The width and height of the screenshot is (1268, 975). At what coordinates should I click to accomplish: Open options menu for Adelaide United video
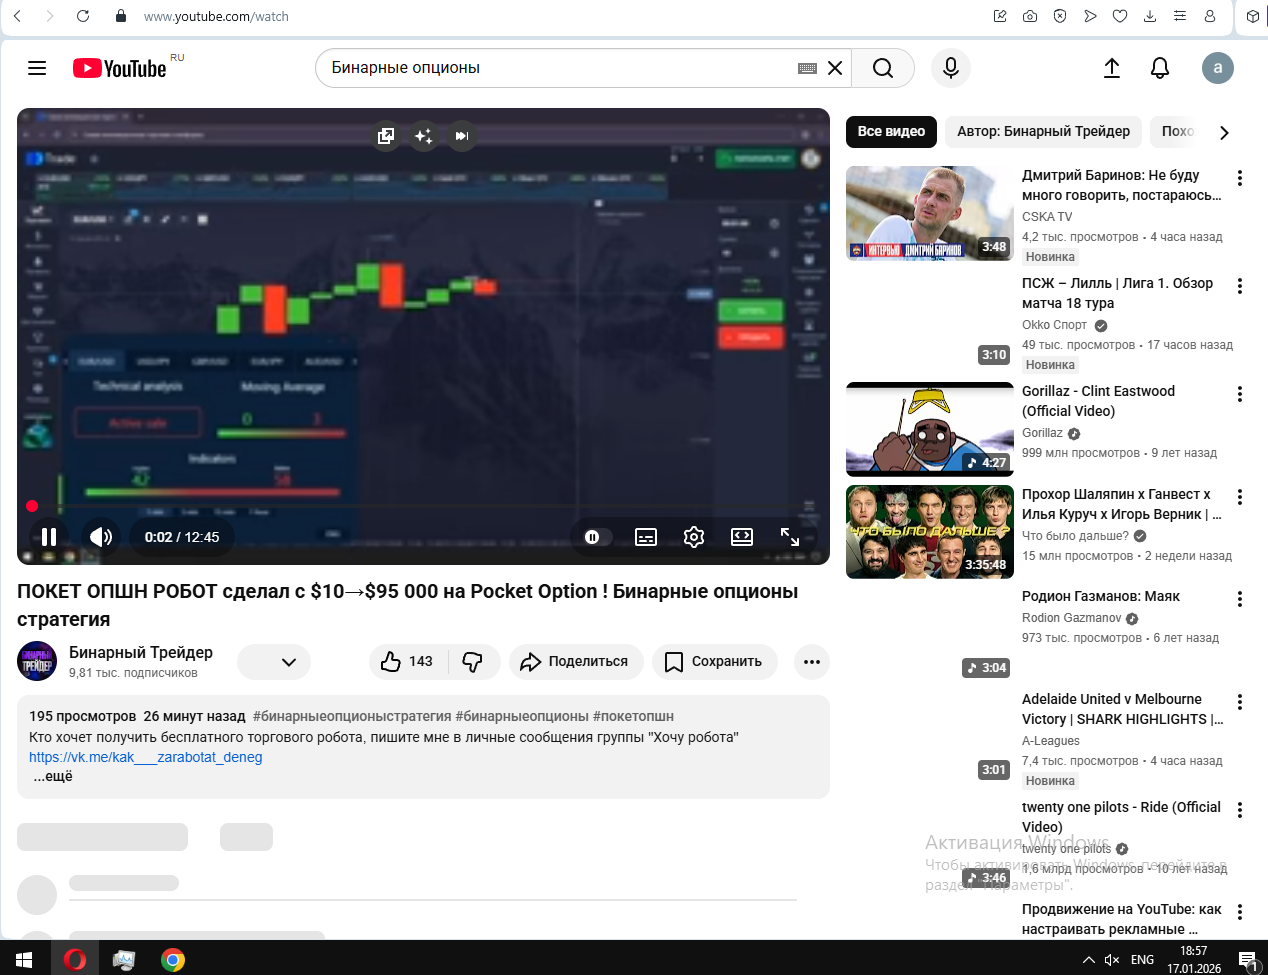pos(1240,702)
